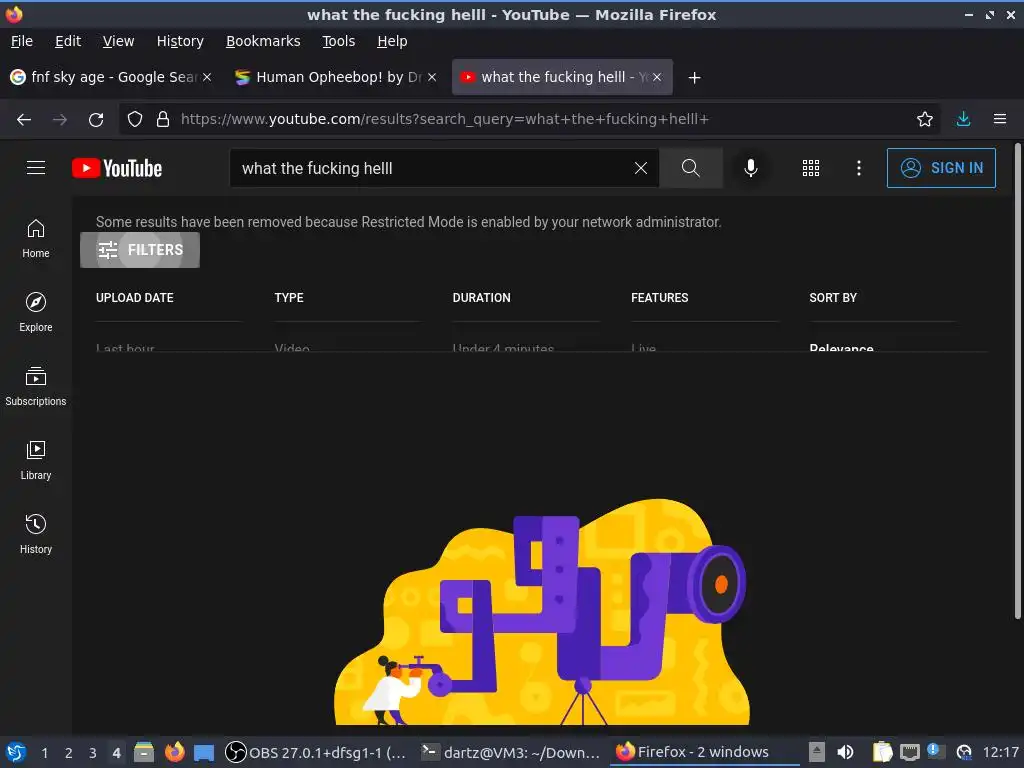Close the fnf sky age tab
This screenshot has height=768, width=1024.
pyautogui.click(x=207, y=77)
